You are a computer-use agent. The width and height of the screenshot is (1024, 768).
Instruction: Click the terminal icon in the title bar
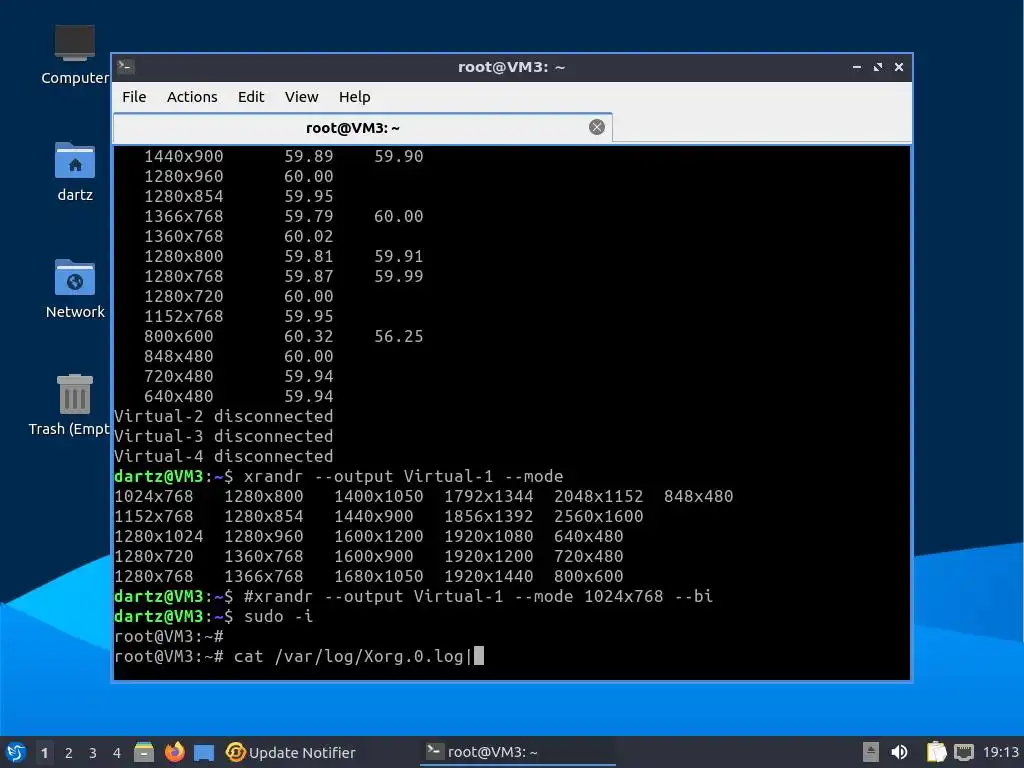pos(125,67)
